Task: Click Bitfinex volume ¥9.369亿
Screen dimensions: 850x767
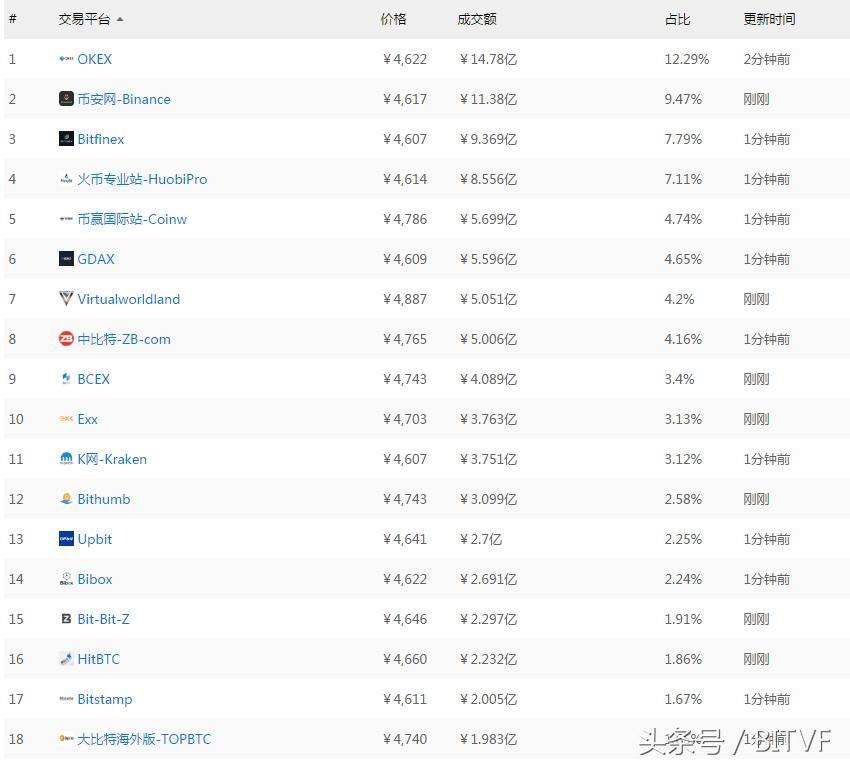Action: tap(488, 139)
